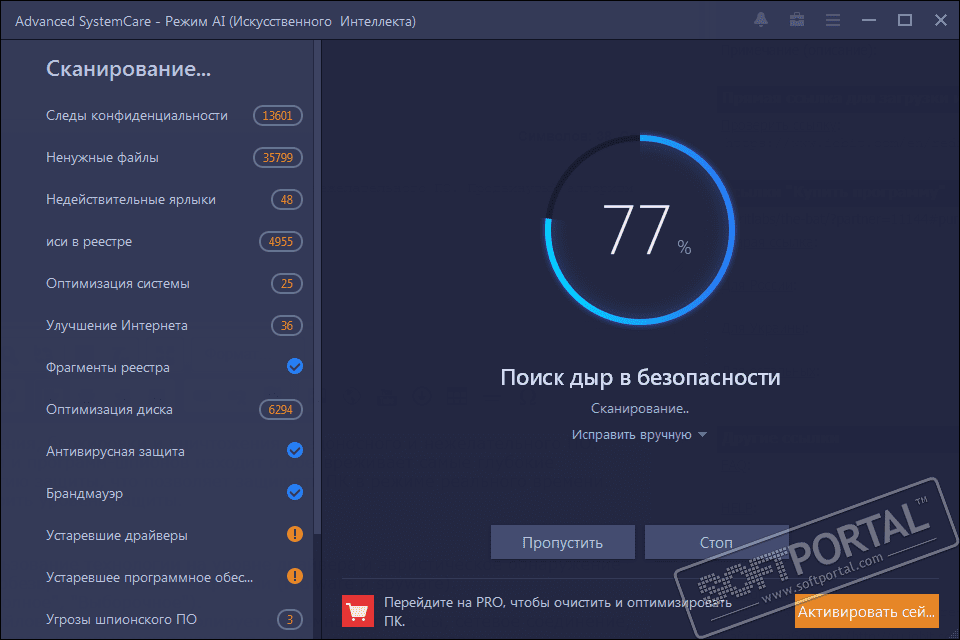The height and width of the screenshot is (640, 960).
Task: Click the 77% circular progress indicator
Action: [x=640, y=230]
